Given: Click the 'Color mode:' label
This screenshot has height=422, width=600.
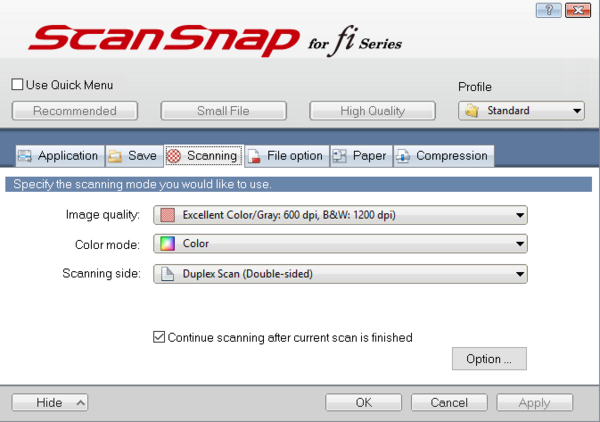Looking at the screenshot, I should coord(108,244).
